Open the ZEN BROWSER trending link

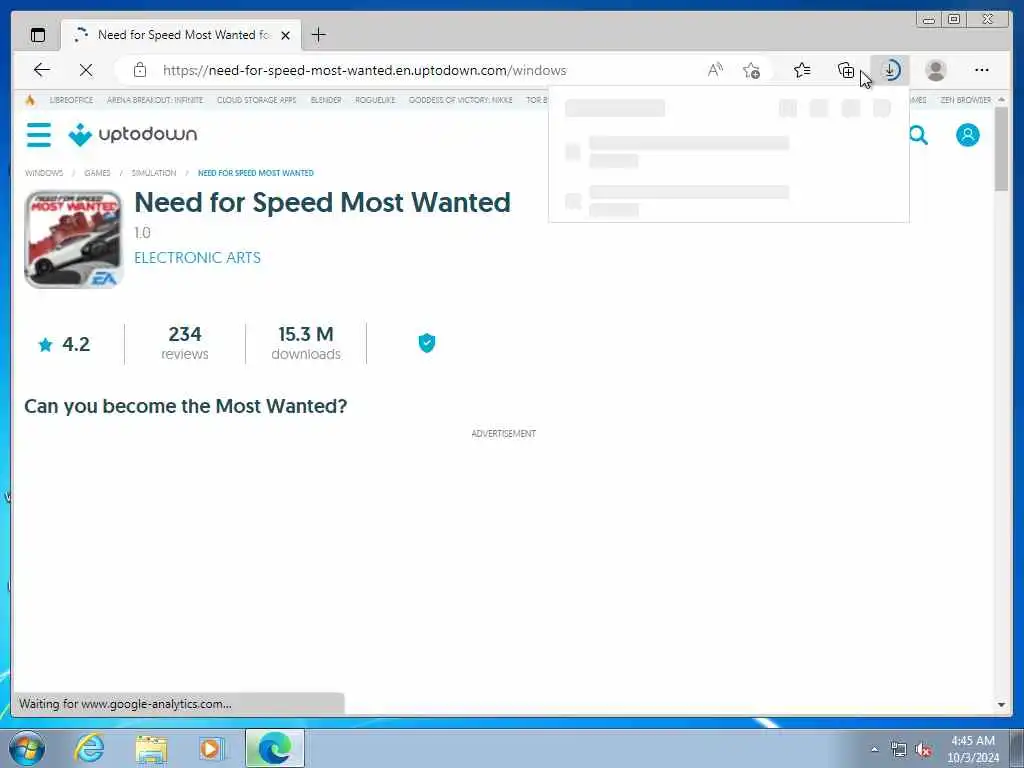[x=965, y=100]
